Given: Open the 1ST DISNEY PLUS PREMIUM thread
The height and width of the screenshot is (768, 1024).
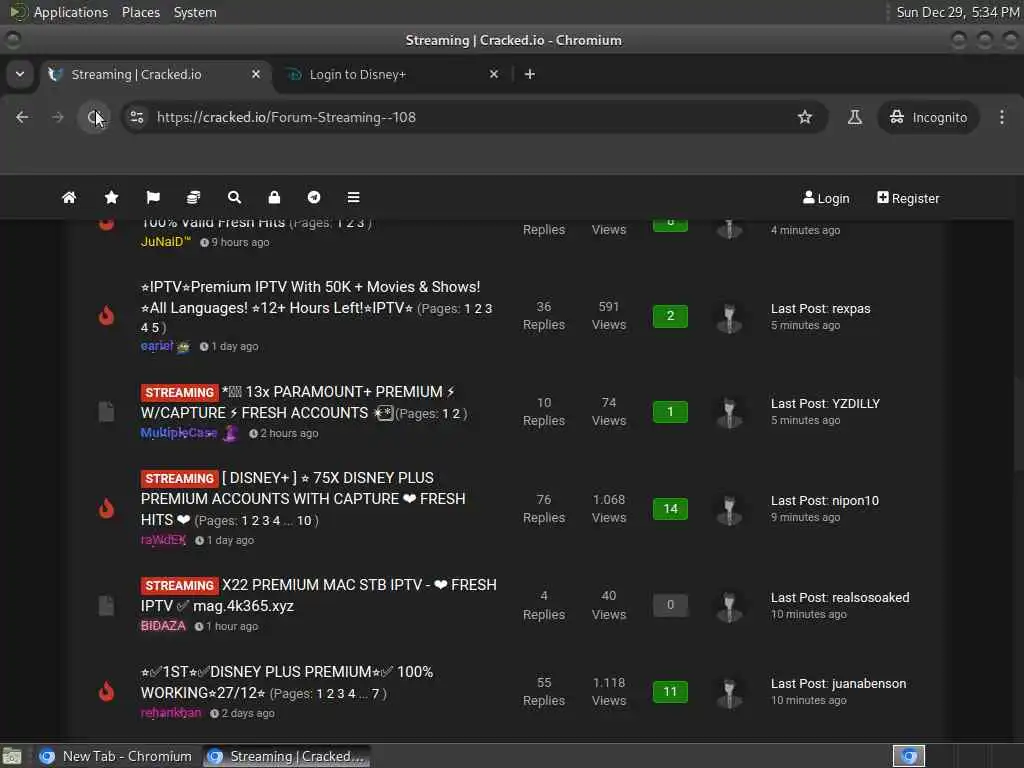Looking at the screenshot, I should click(287, 682).
